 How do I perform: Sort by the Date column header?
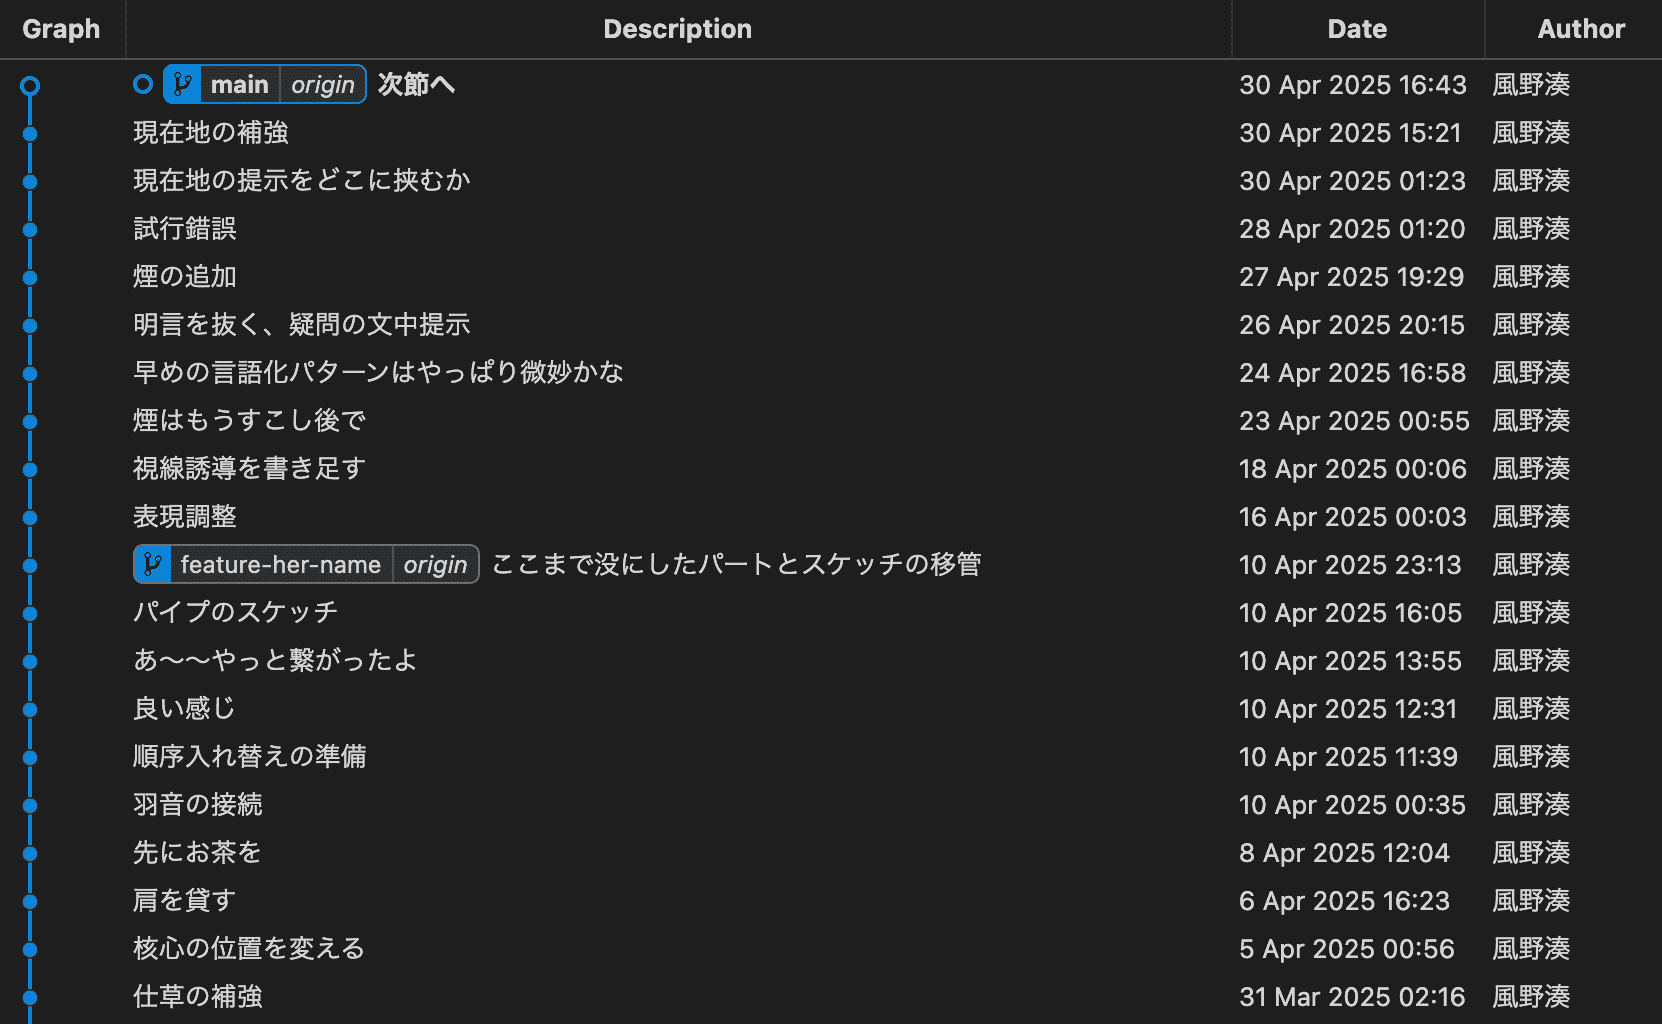point(1356,29)
